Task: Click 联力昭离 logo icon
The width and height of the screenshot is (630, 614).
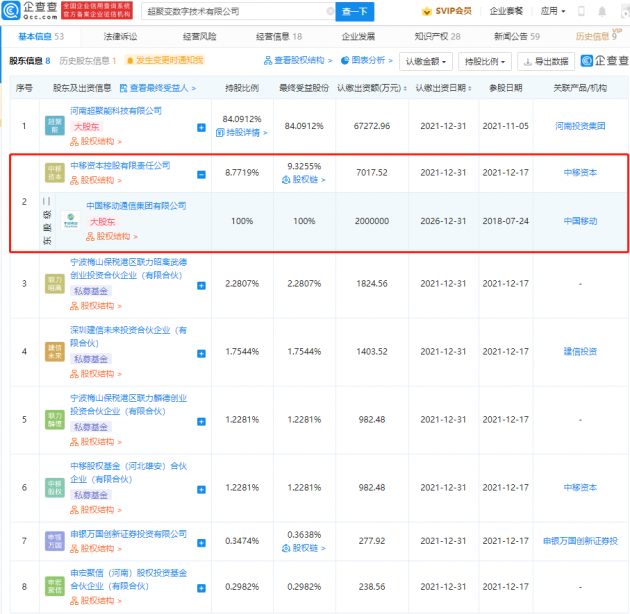Action: tap(55, 284)
